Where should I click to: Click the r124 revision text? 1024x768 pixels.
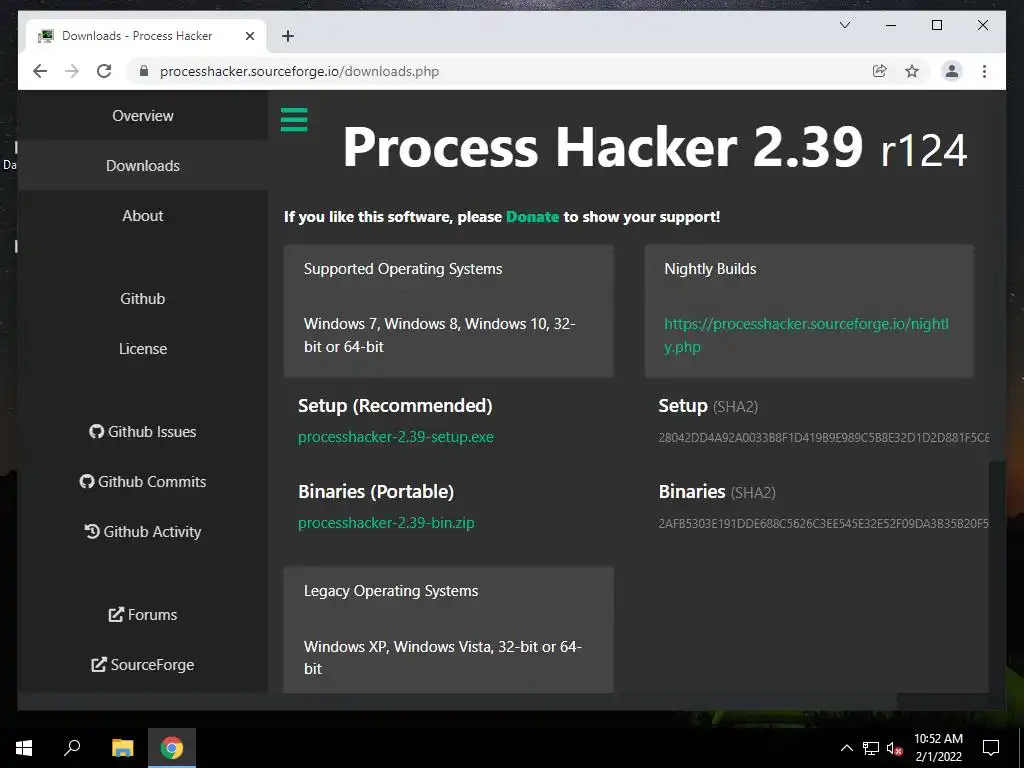click(923, 151)
